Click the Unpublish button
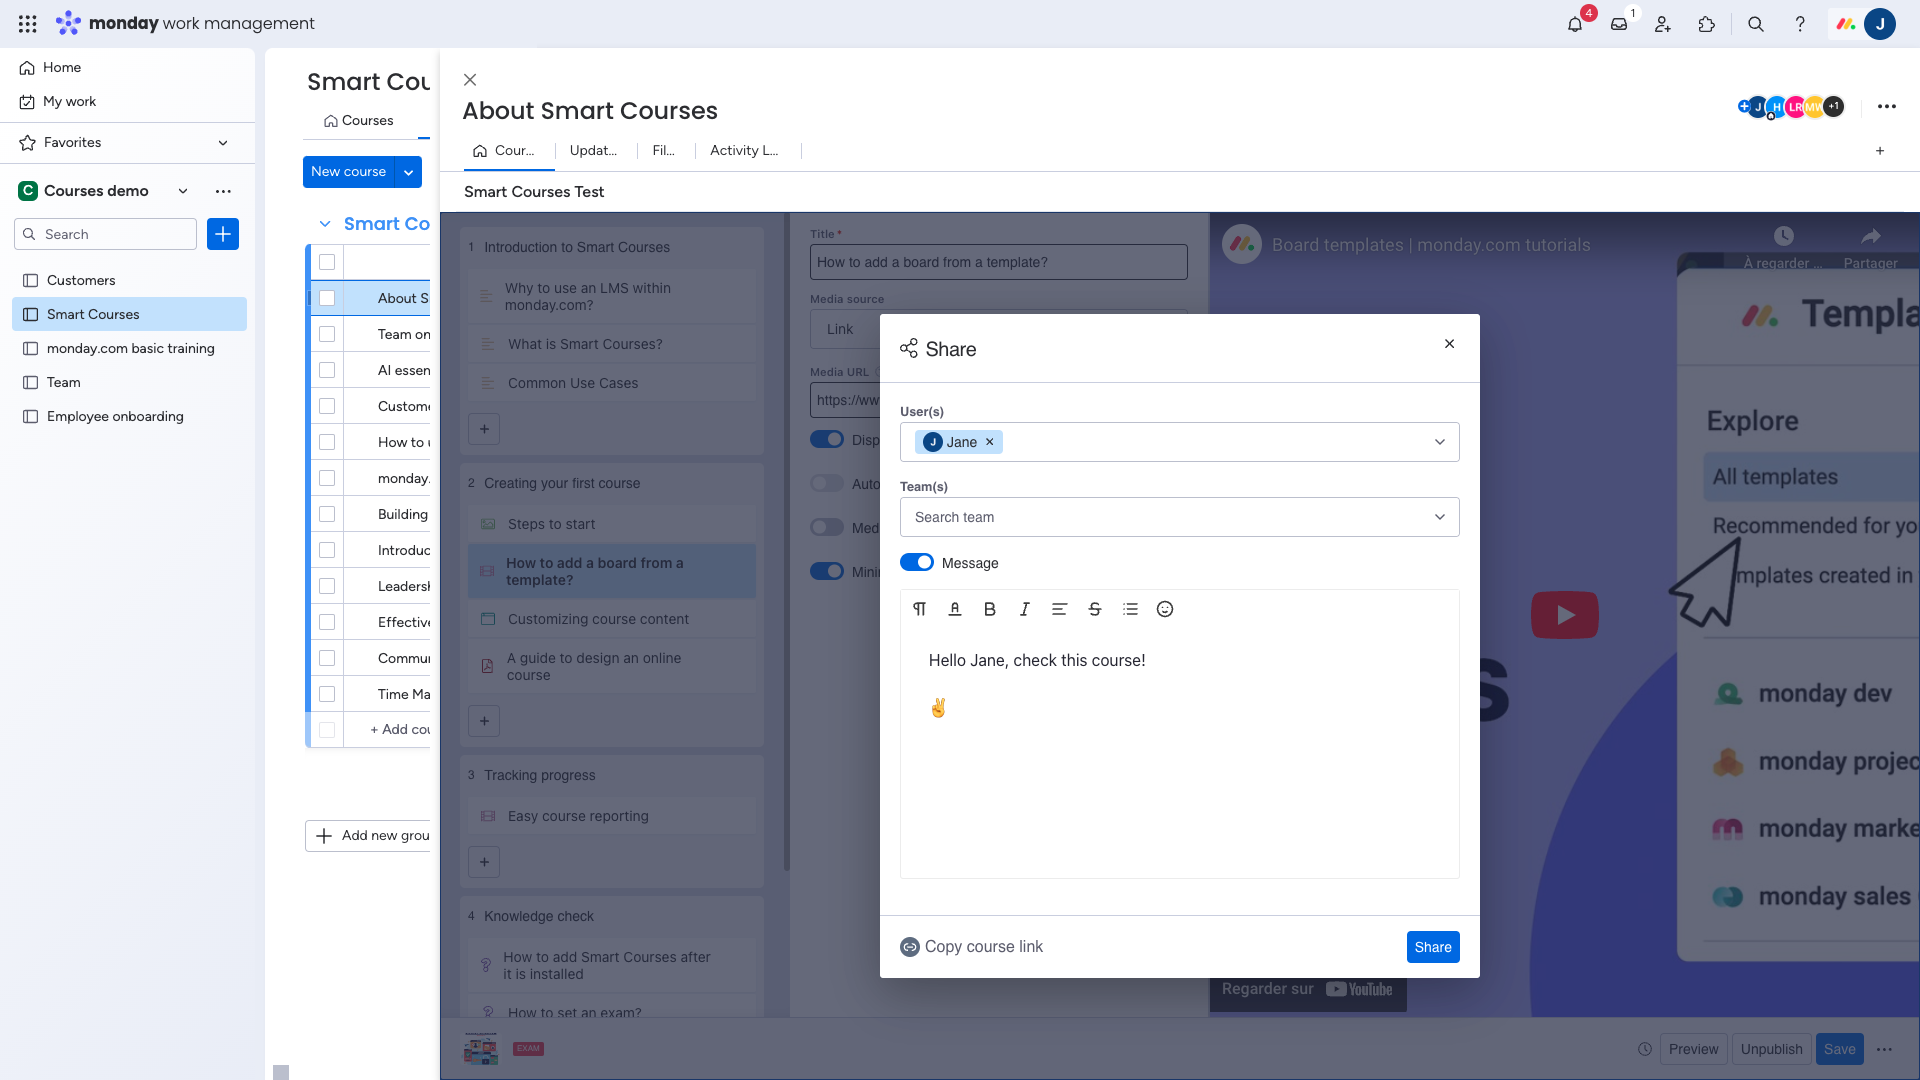This screenshot has width=1920, height=1080. click(1771, 1049)
